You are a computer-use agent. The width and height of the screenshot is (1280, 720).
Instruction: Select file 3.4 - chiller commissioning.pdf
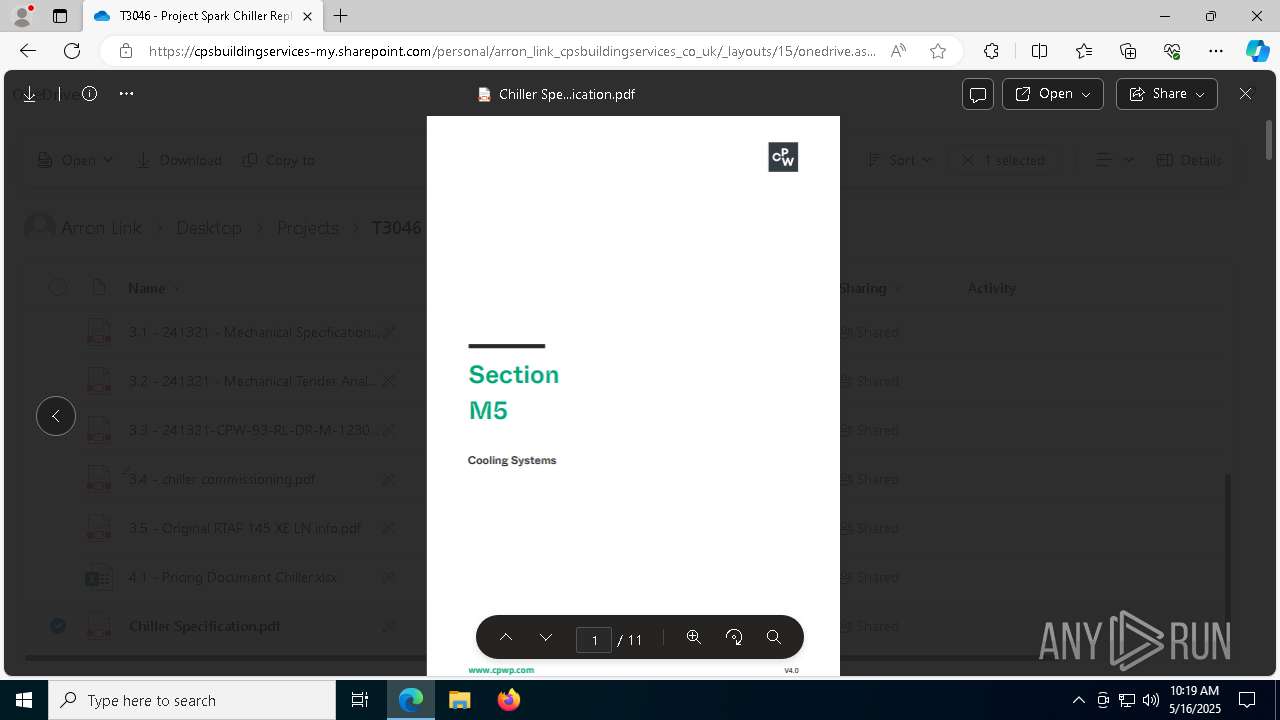point(222,479)
